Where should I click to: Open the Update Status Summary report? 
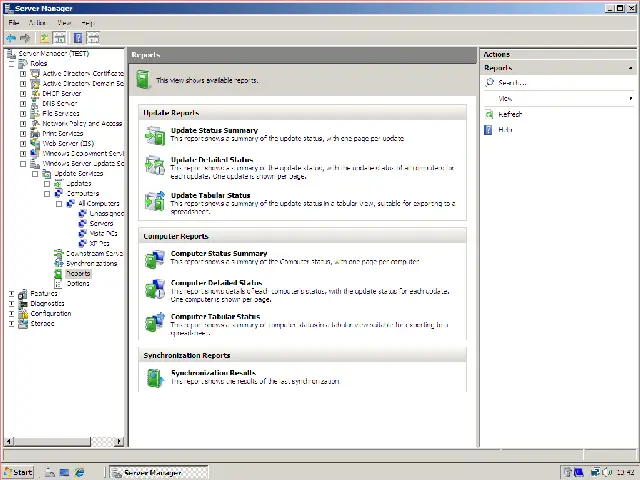click(214, 130)
